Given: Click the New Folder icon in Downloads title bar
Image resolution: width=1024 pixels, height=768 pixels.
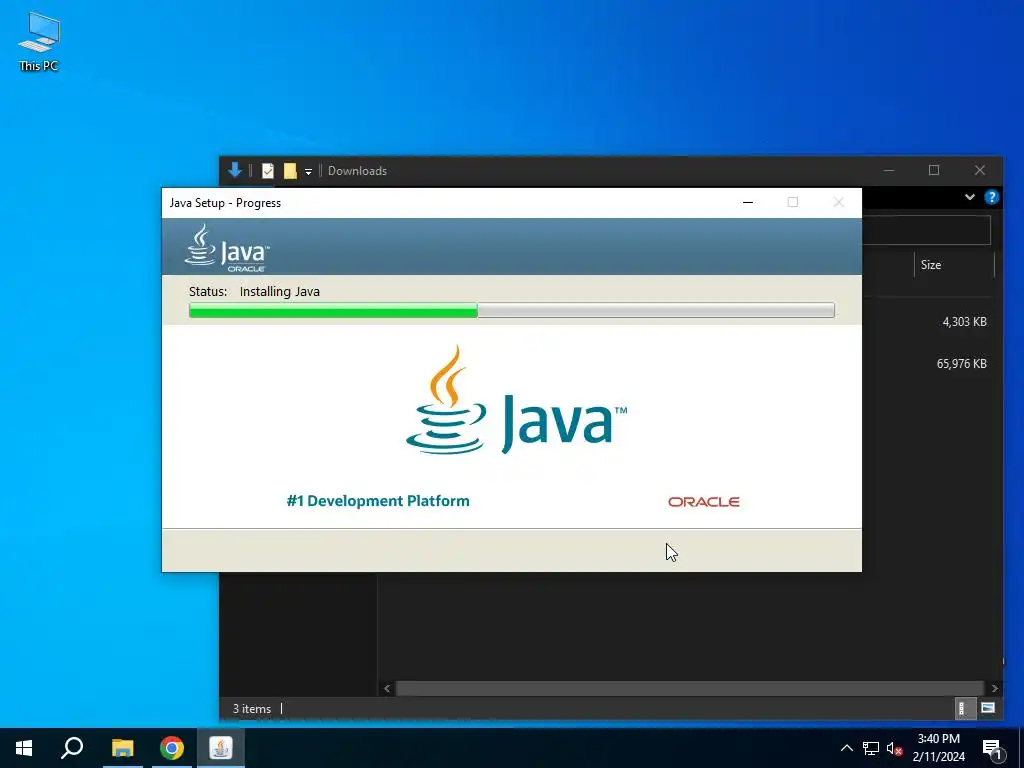Looking at the screenshot, I should (x=290, y=171).
